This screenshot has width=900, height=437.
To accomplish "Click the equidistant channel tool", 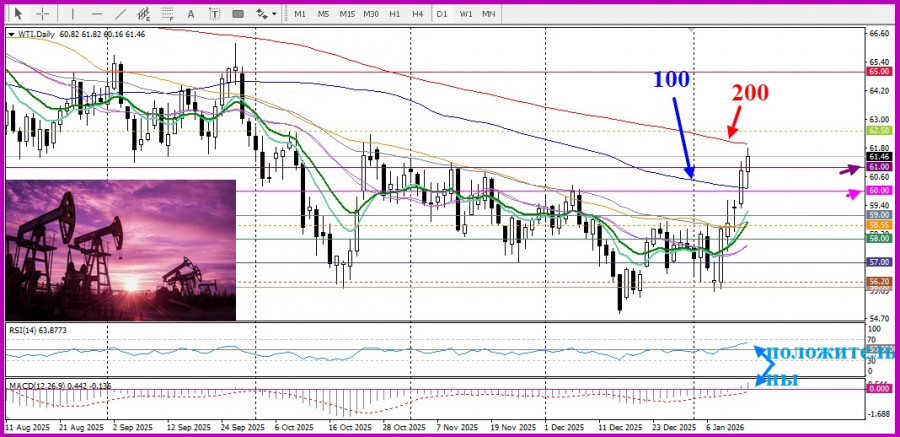I will click(x=145, y=13).
